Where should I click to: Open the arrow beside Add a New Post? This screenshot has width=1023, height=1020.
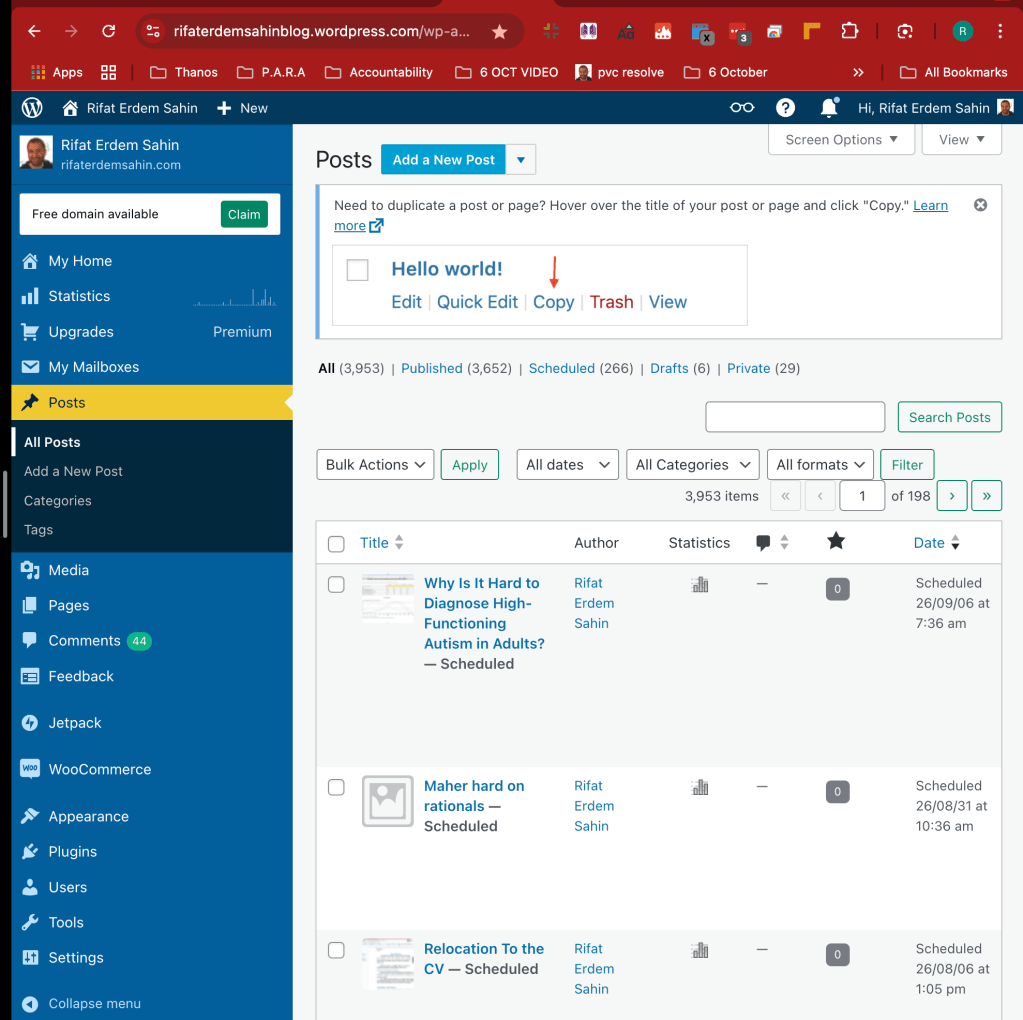tap(521, 160)
